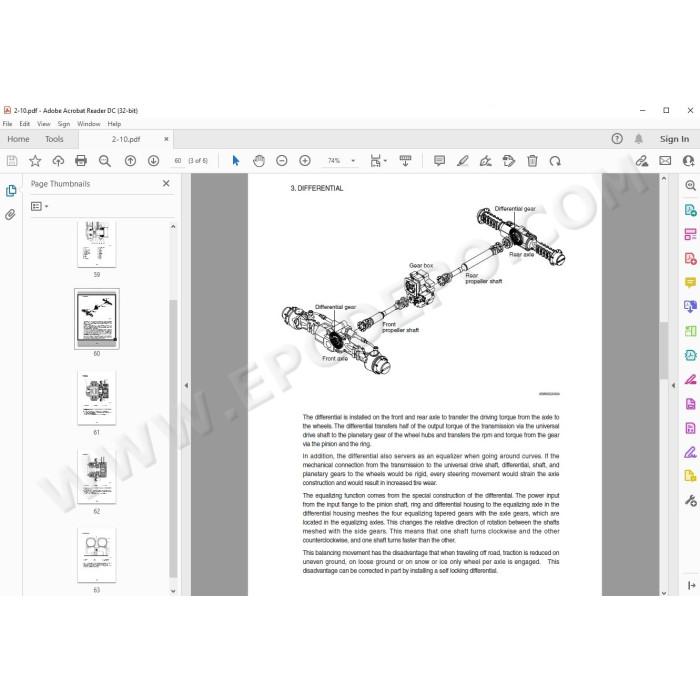Image resolution: width=700 pixels, height=700 pixels.
Task: Select page 59 thumbnail
Action: point(97,244)
